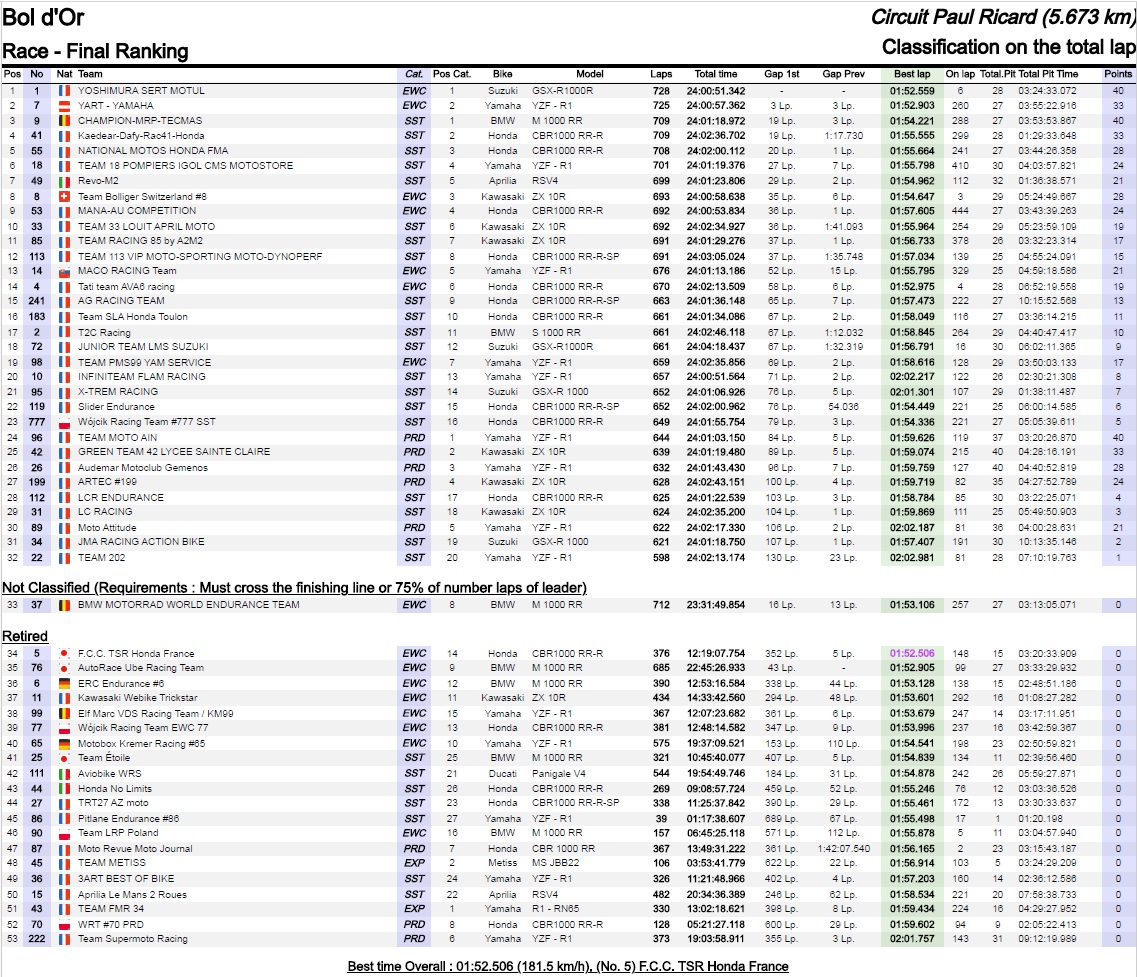Click the 'Circuit Paul Ricard (5.673 km)' title
Image resolution: width=1137 pixels, height=977 pixels.
click(1004, 17)
